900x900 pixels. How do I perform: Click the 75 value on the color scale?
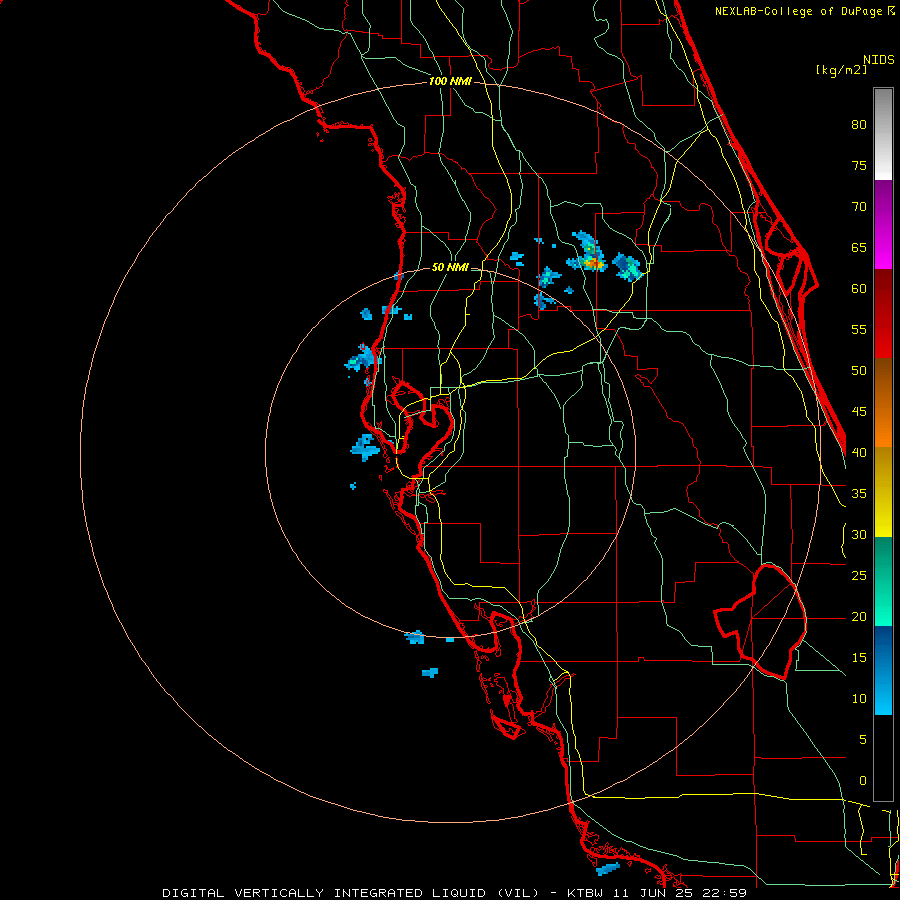(x=859, y=165)
